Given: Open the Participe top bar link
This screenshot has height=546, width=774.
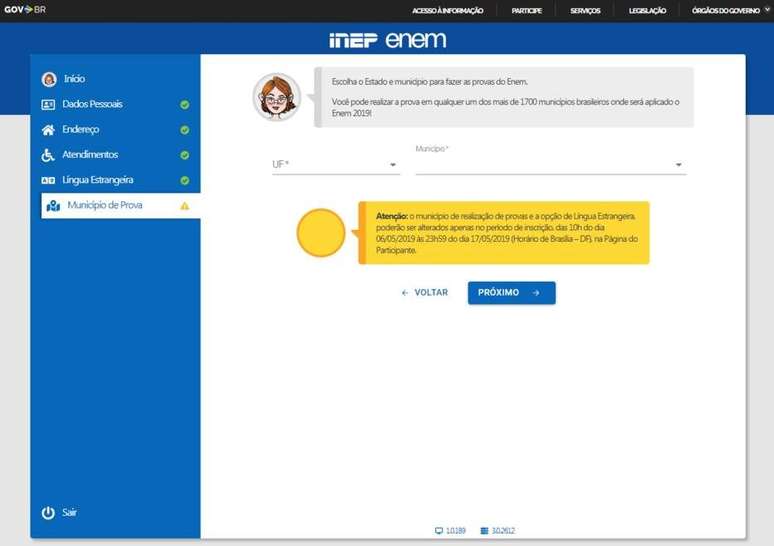Looking at the screenshot, I should (526, 10).
